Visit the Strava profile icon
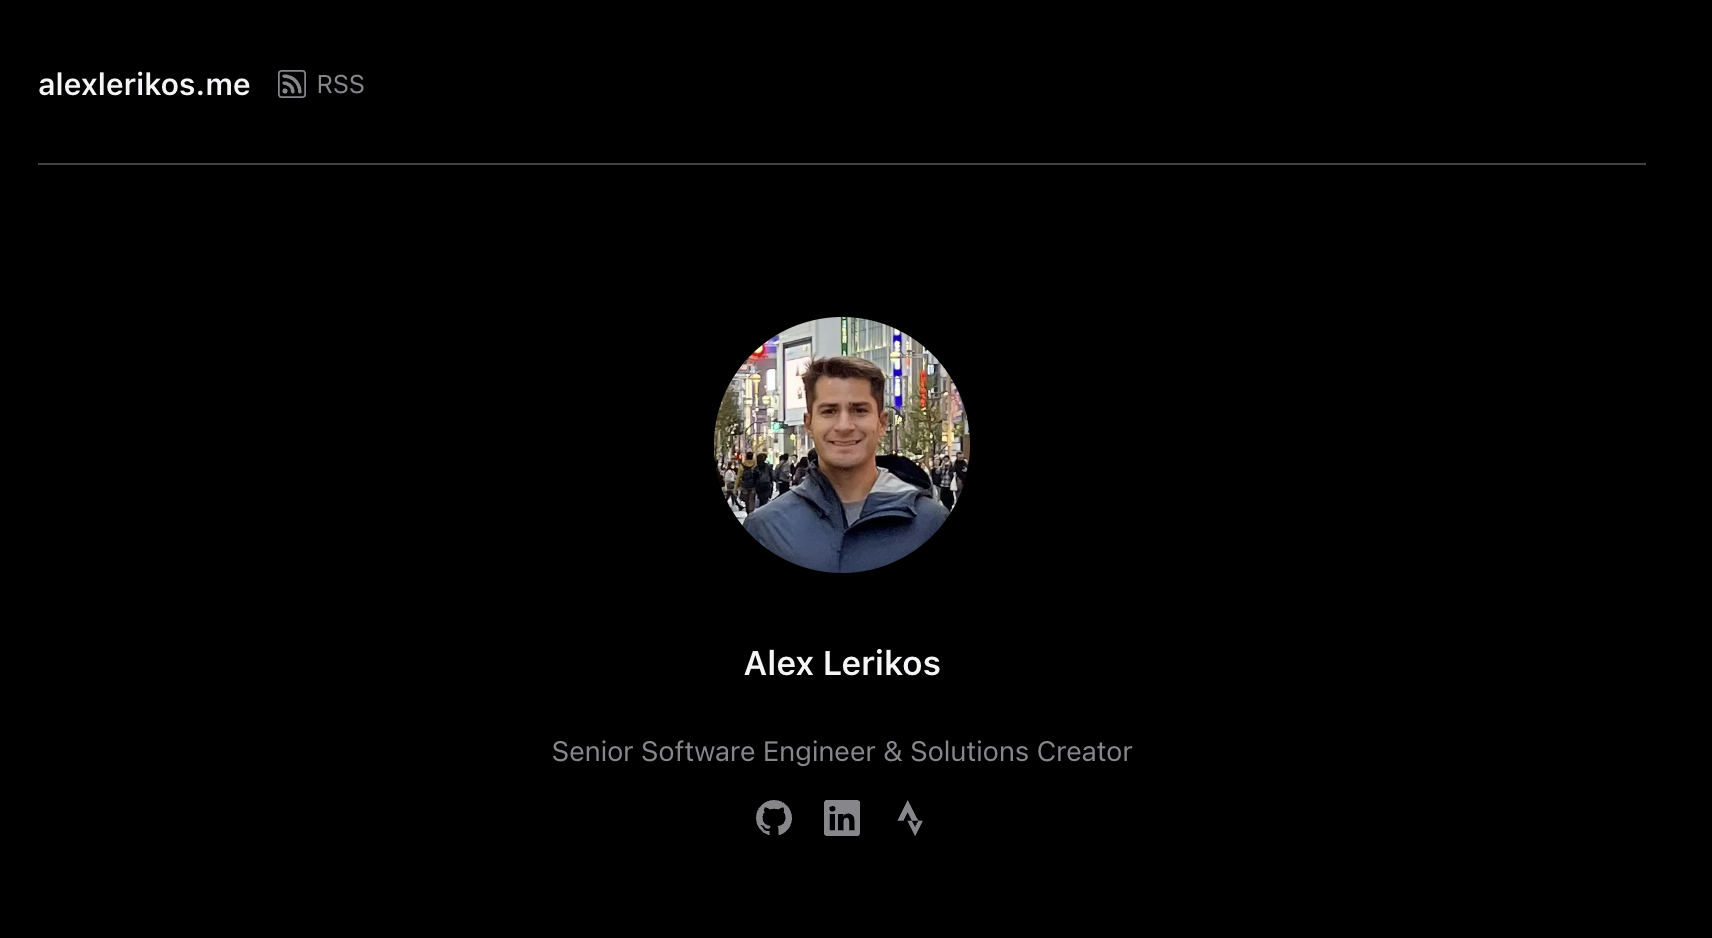The width and height of the screenshot is (1712, 938). (910, 818)
